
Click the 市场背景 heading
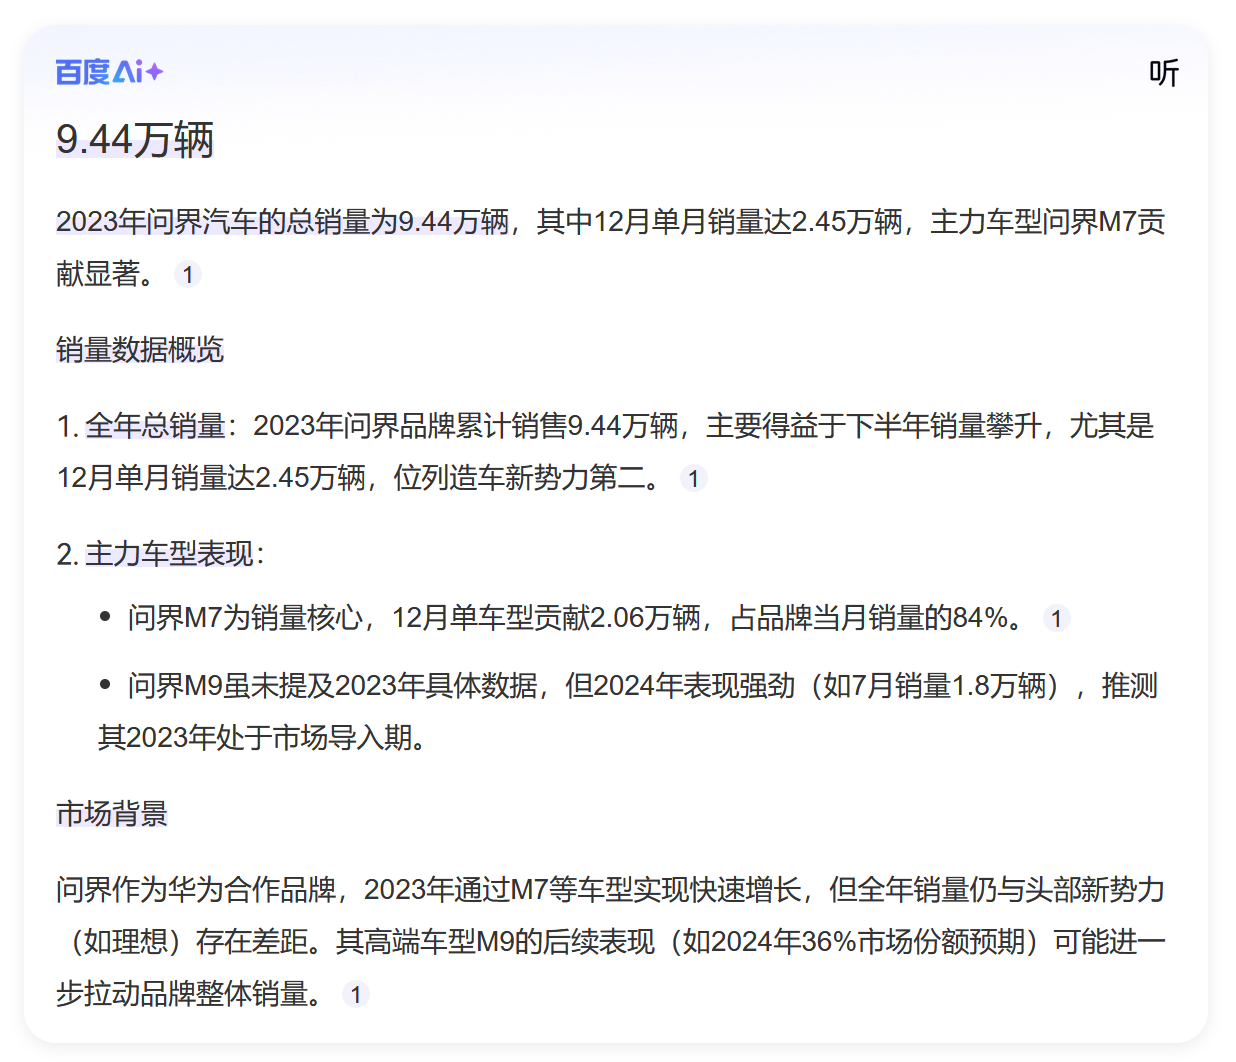(x=112, y=813)
